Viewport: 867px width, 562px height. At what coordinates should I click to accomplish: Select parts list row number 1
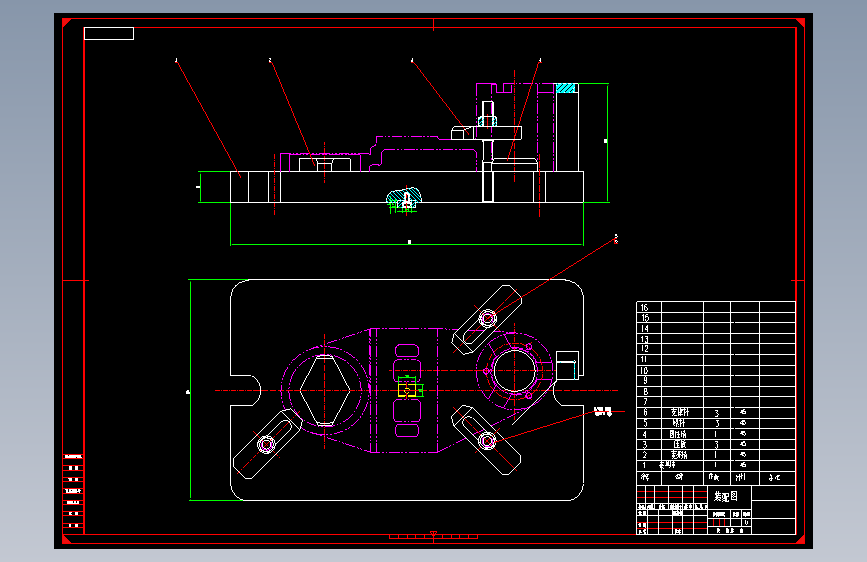(715, 465)
